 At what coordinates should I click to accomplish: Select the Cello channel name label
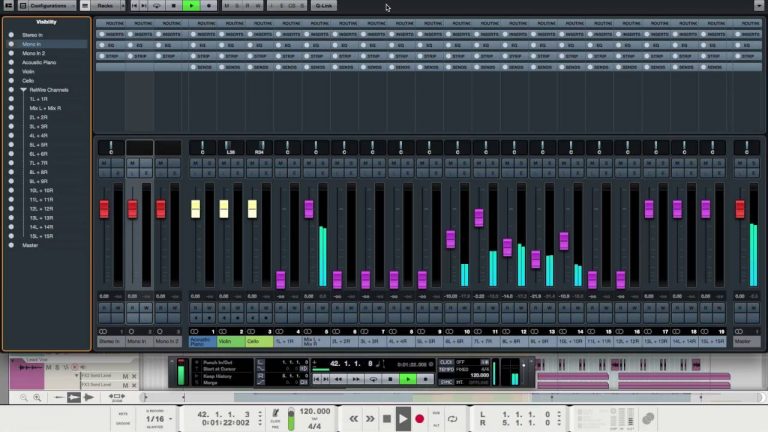coord(260,341)
